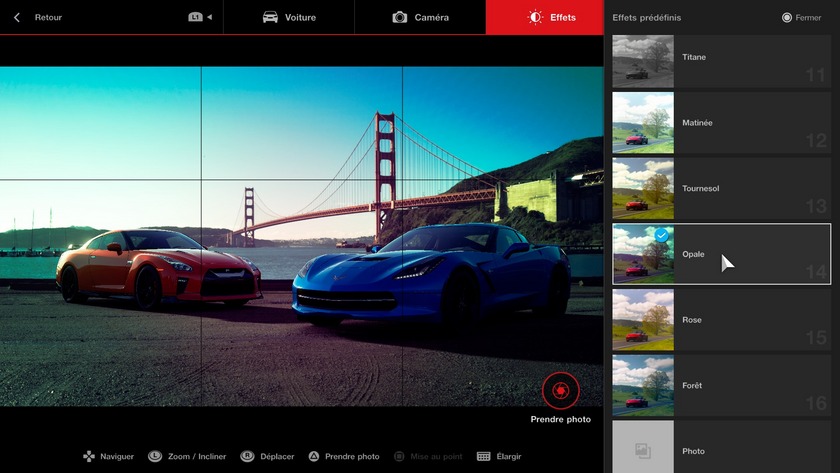Viewport: 840px width, 473px height.
Task: Open the Voiture tab
Action: pos(289,17)
